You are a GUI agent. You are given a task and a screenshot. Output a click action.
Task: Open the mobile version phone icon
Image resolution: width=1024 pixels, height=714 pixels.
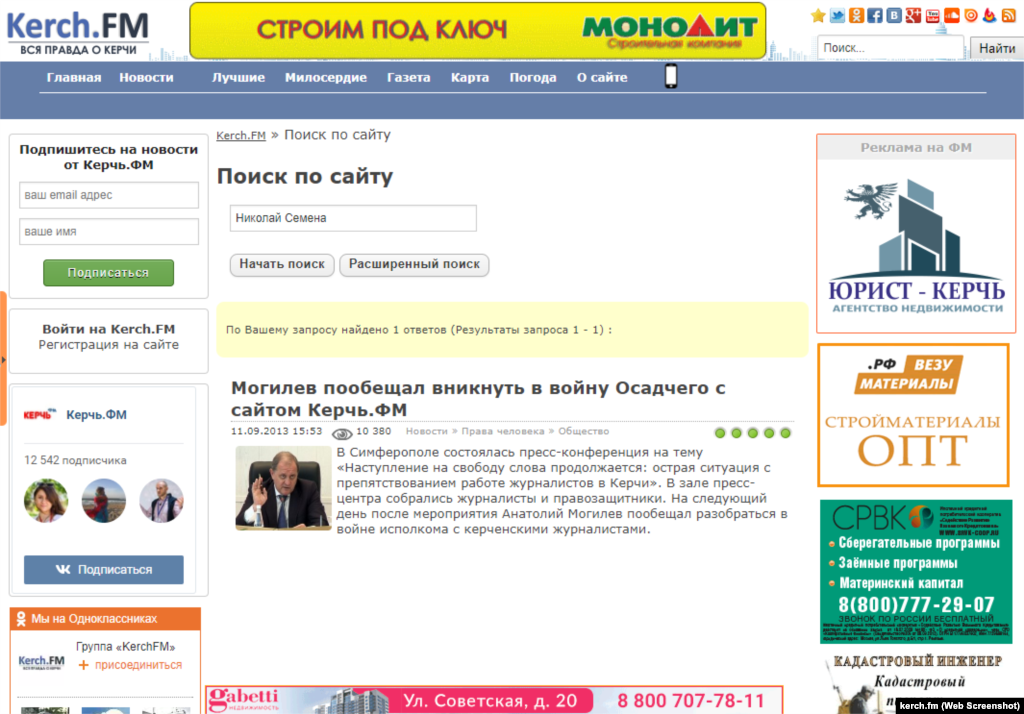pos(670,77)
